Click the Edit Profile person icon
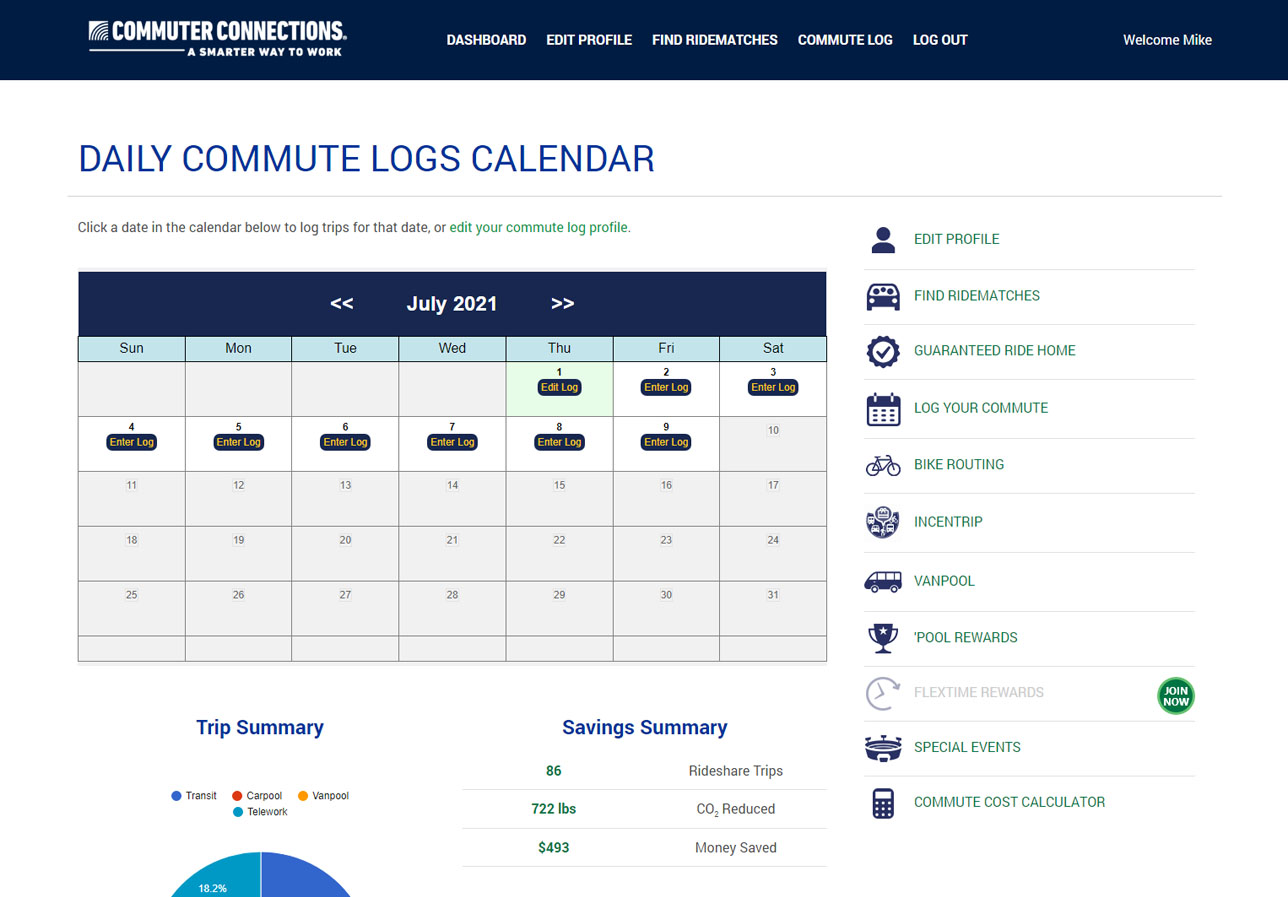 883,240
